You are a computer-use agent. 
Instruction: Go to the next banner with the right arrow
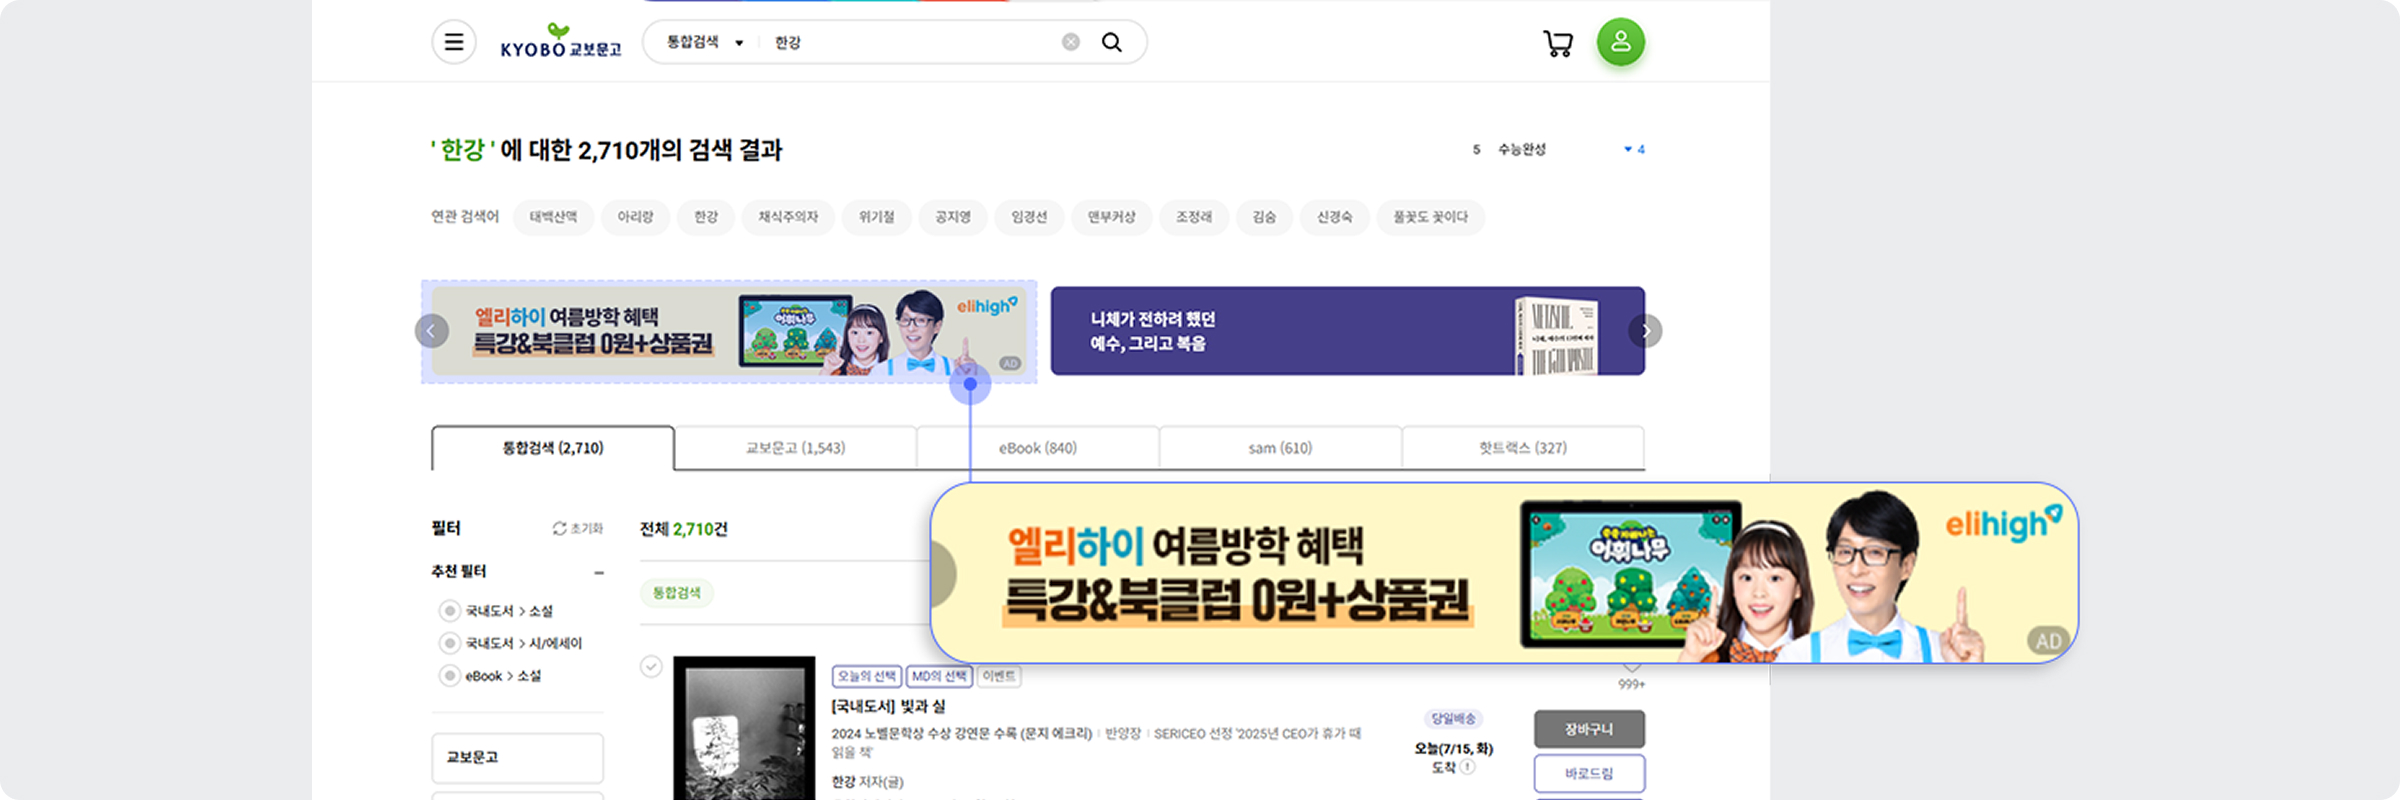tap(1645, 331)
